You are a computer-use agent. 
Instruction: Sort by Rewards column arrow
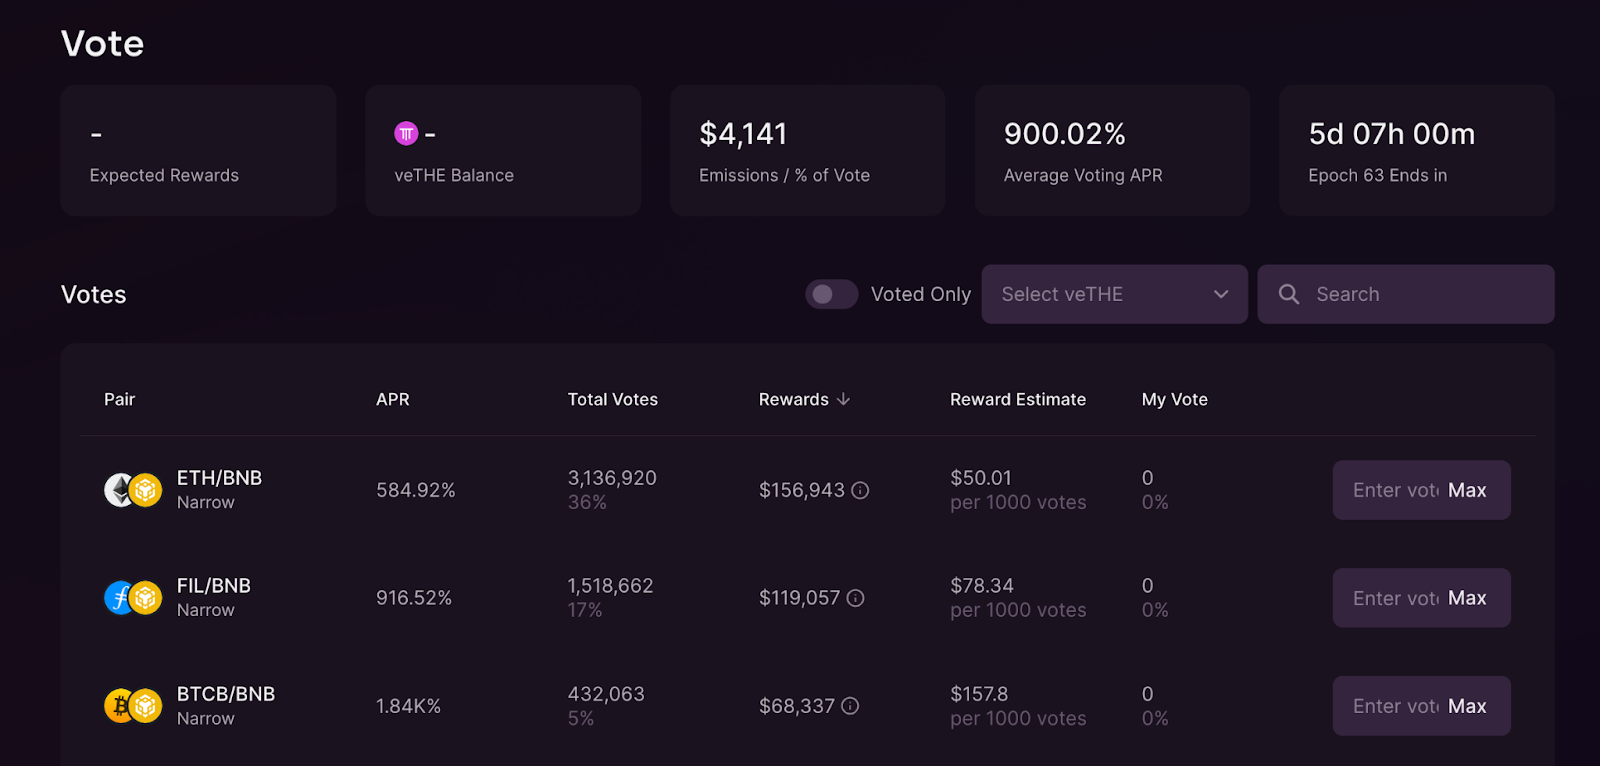(x=844, y=399)
